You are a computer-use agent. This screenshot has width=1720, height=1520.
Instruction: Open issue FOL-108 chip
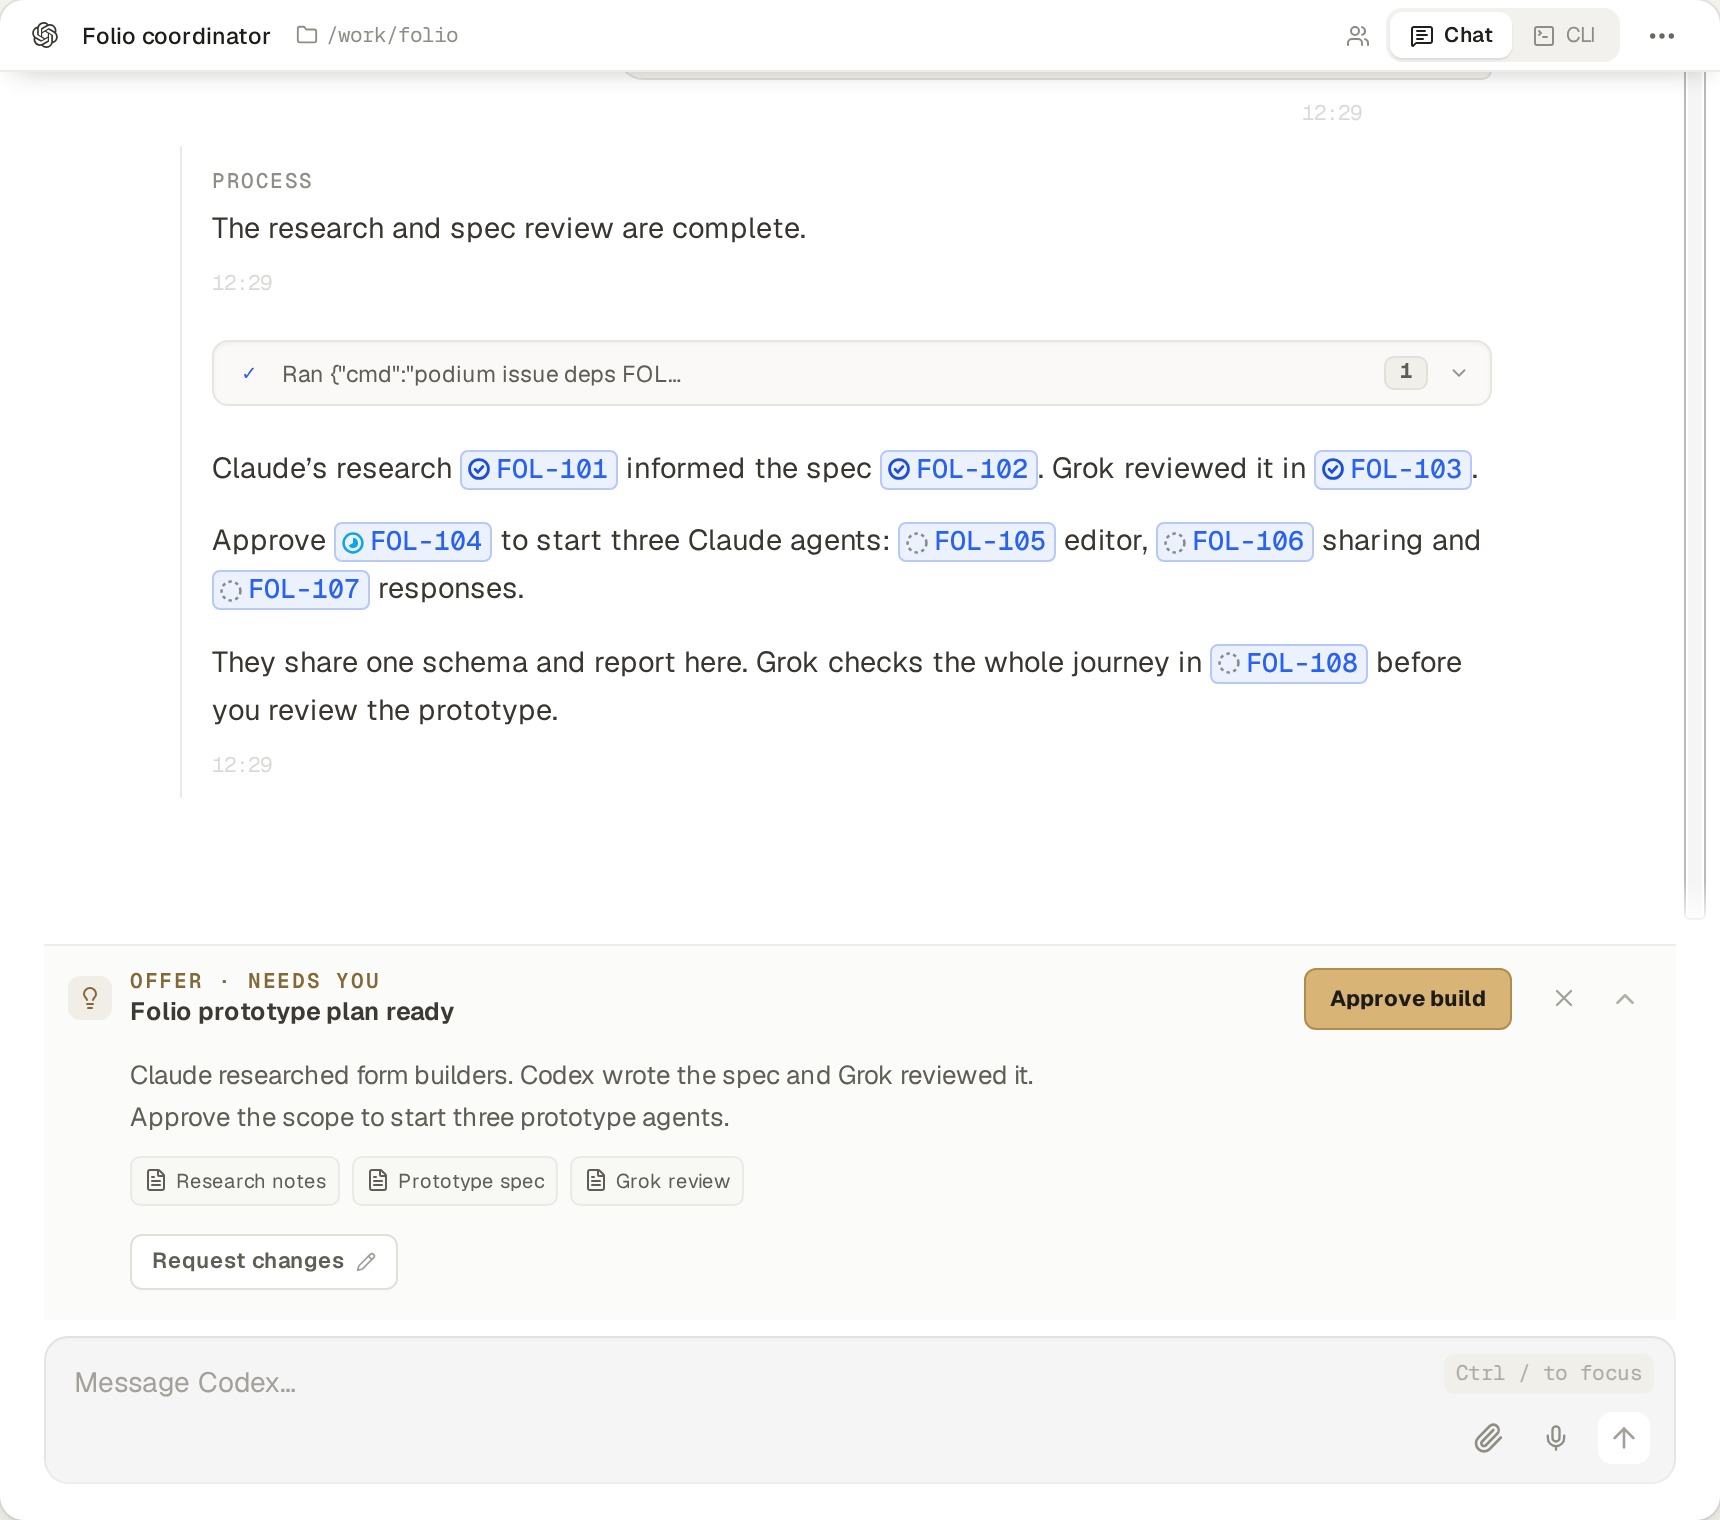pyautogui.click(x=1289, y=663)
